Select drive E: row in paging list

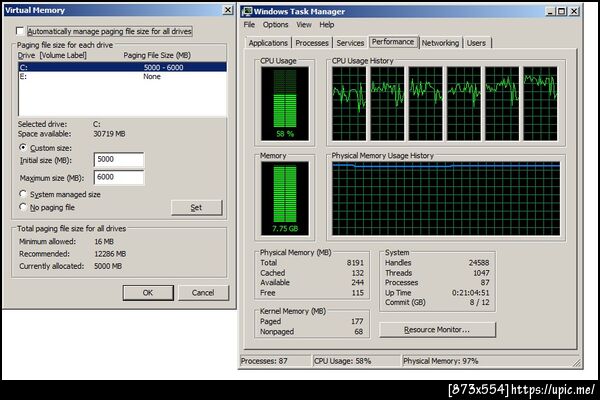[122, 77]
